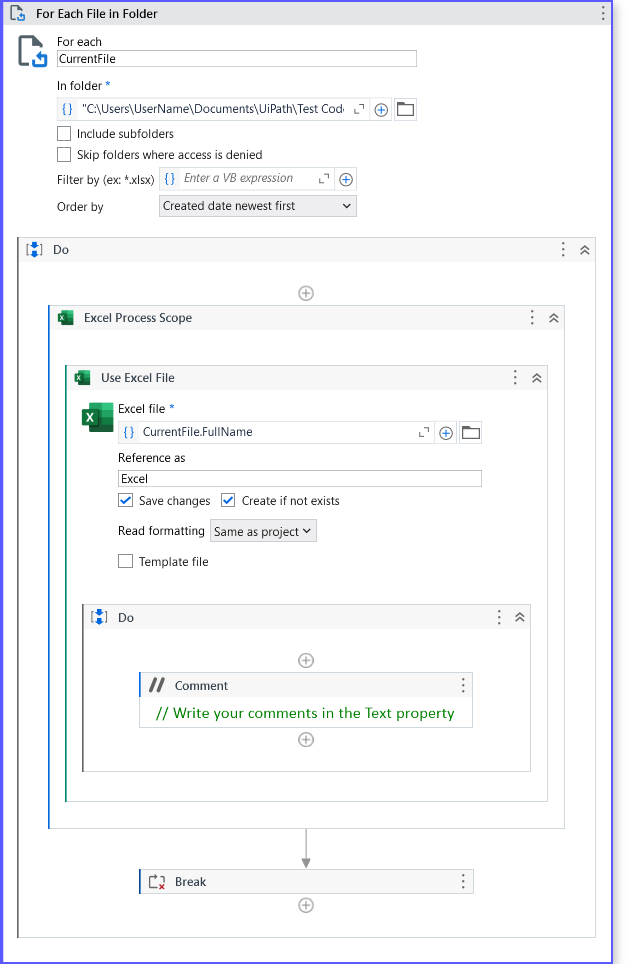
Task: Browse for Excel file with folder icon
Action: click(x=471, y=433)
